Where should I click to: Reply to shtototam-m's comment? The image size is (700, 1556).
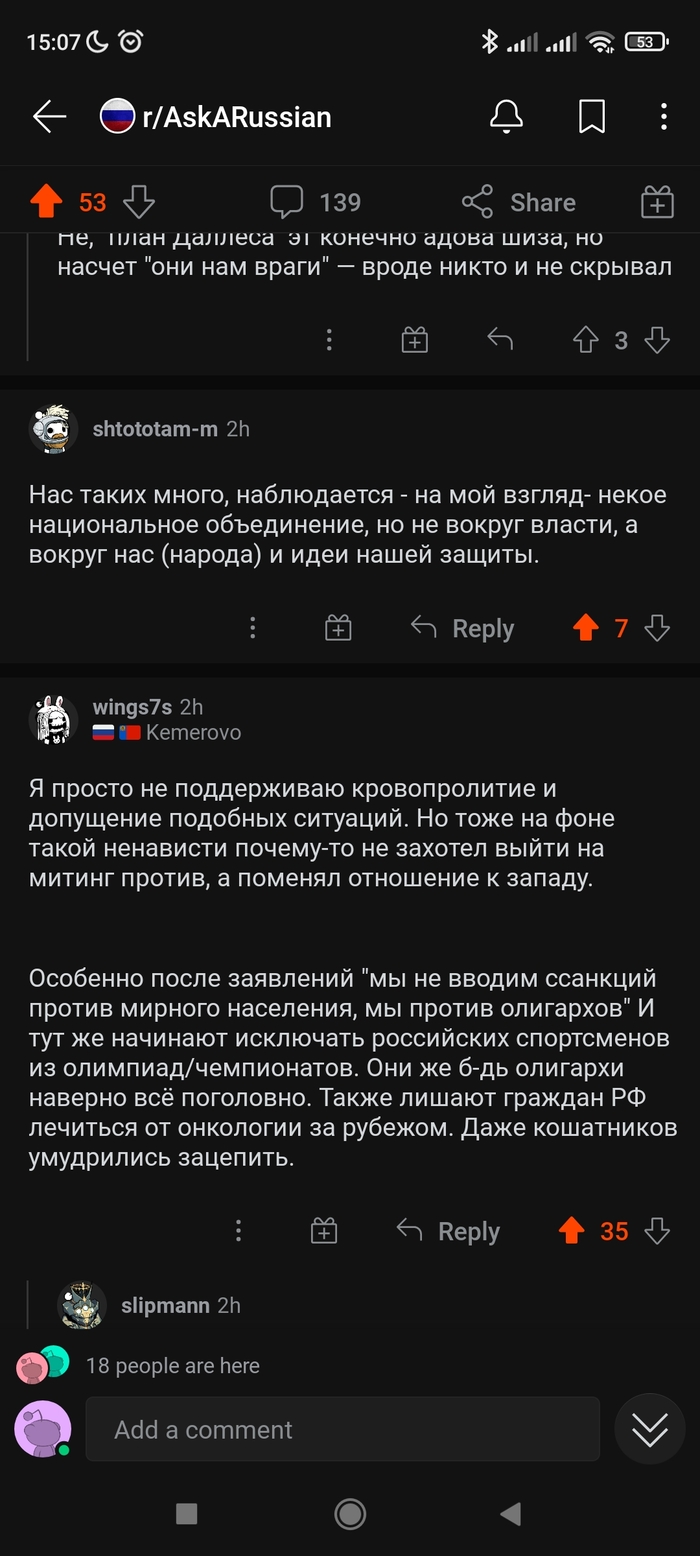click(x=464, y=628)
